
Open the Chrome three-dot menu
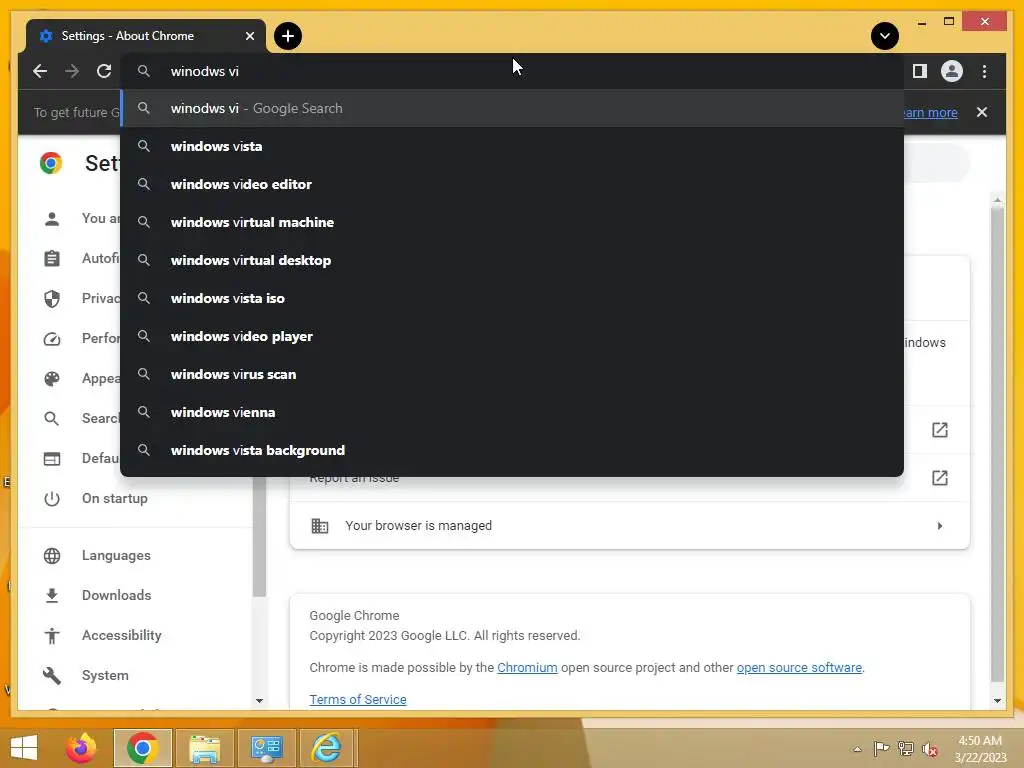click(984, 71)
